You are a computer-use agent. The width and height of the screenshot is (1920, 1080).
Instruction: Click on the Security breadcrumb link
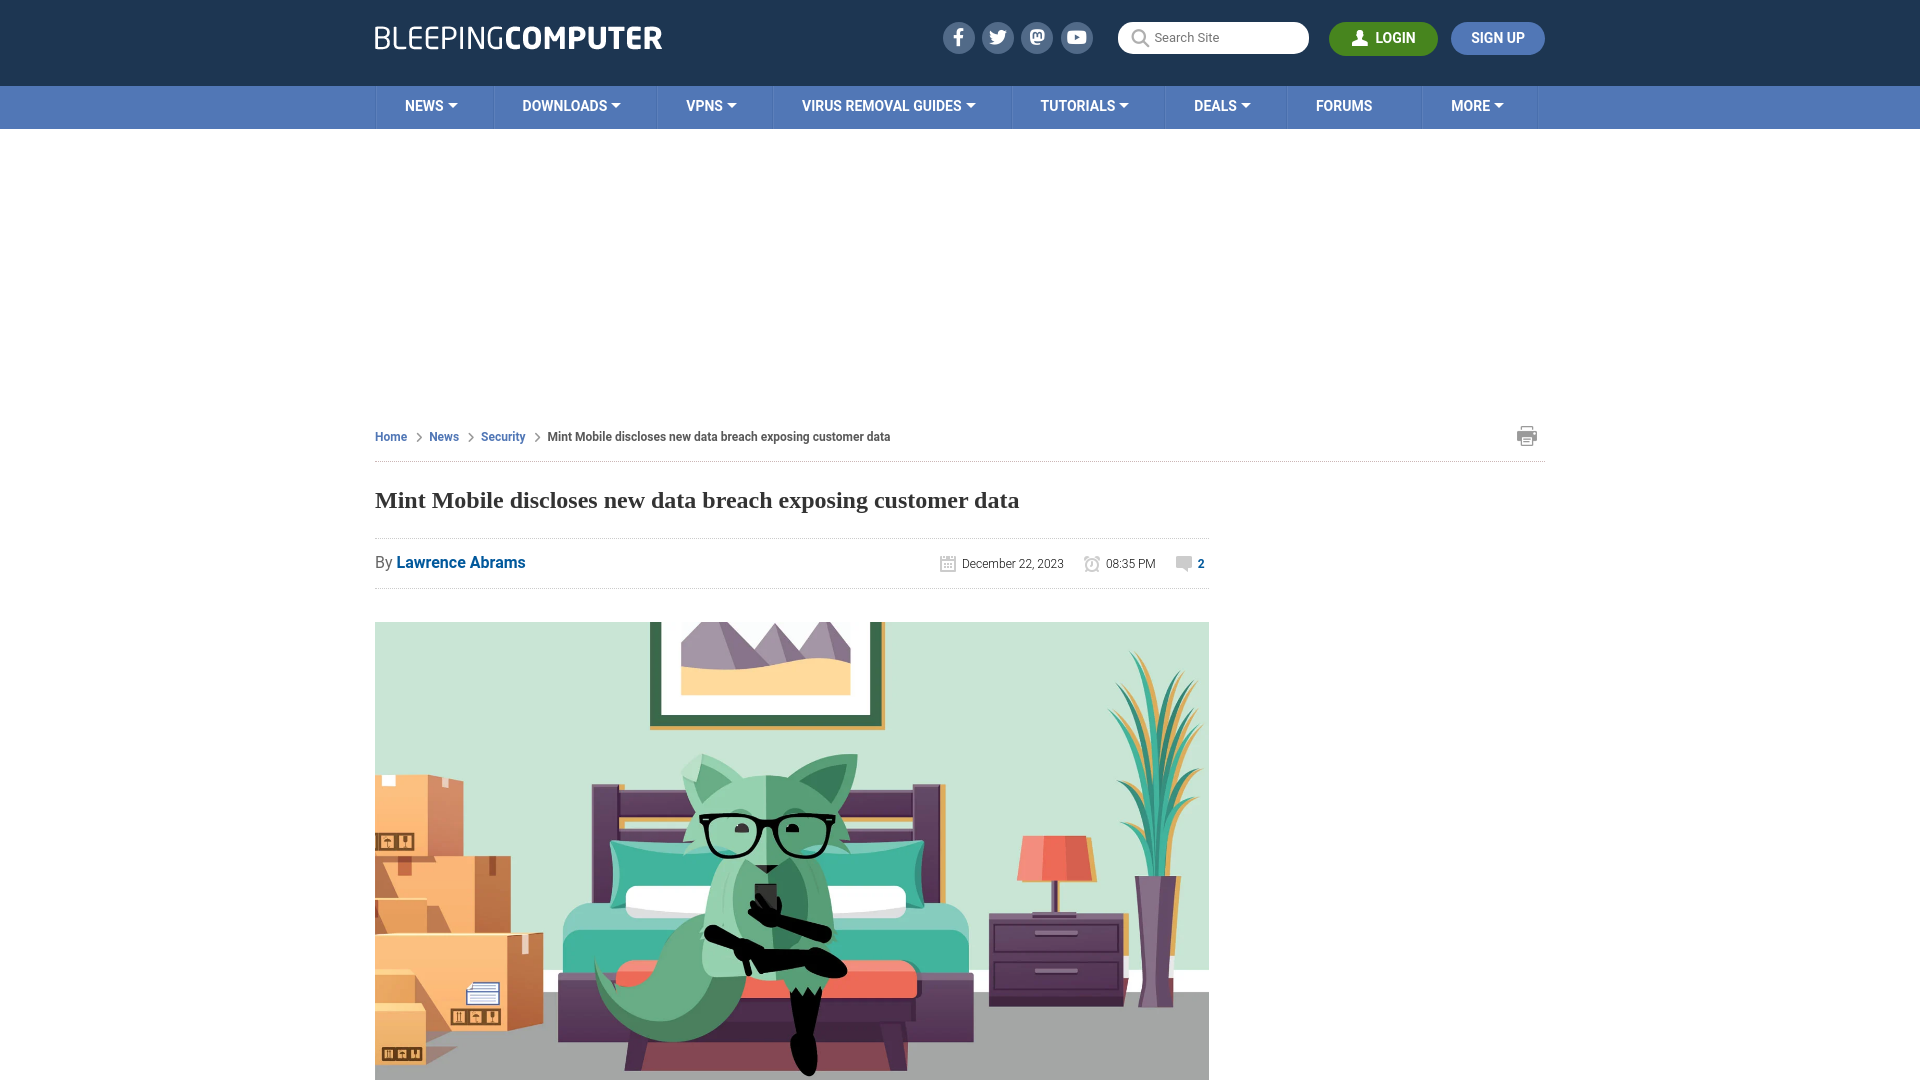coord(502,436)
